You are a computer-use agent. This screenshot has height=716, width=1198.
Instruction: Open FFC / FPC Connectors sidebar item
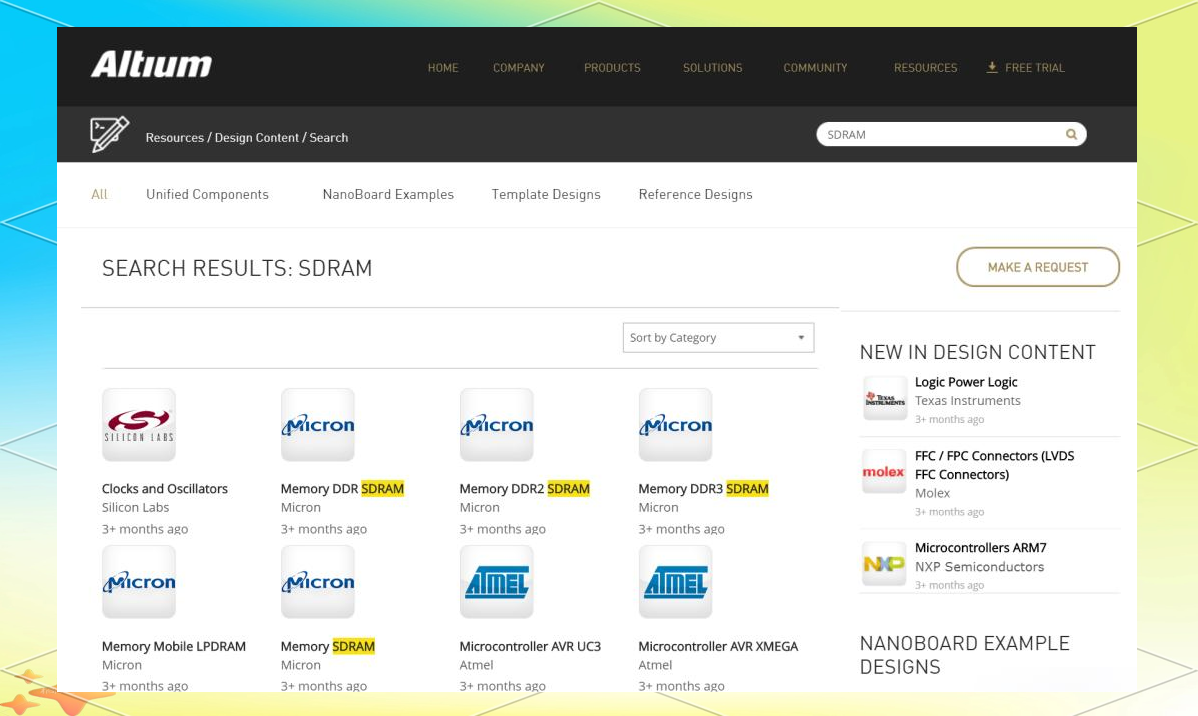point(994,465)
